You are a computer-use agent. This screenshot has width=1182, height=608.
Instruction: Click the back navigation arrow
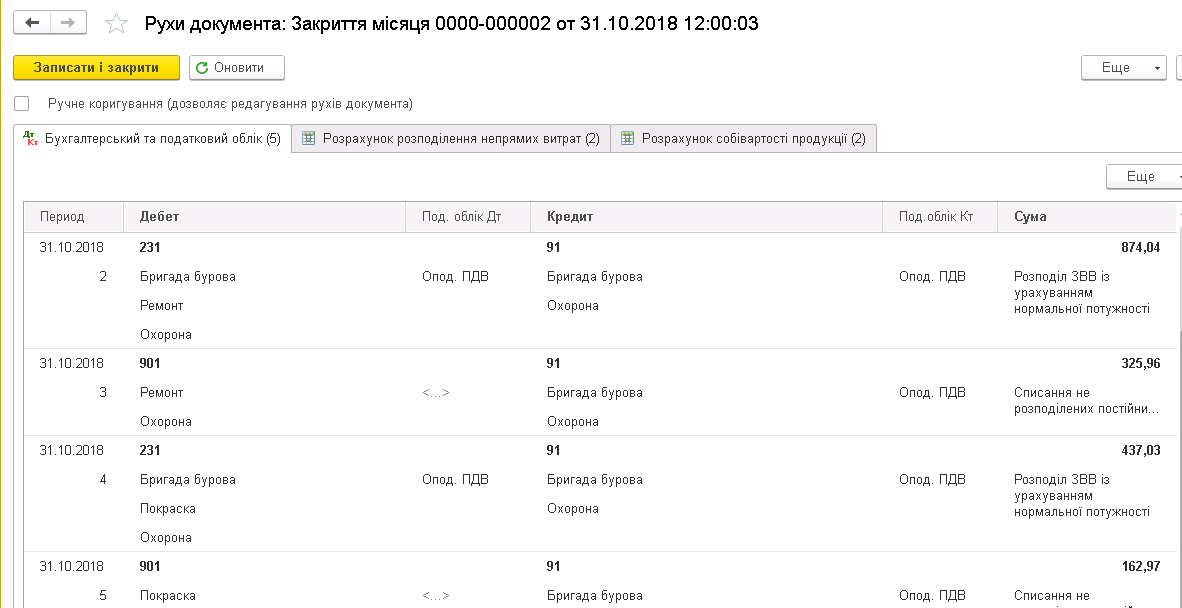click(x=32, y=22)
